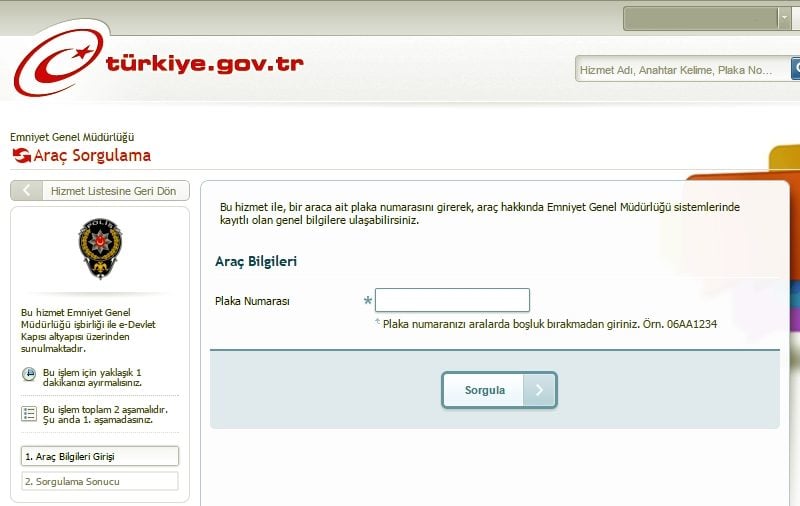Focus the Plaka Numarası input field

tap(452, 300)
